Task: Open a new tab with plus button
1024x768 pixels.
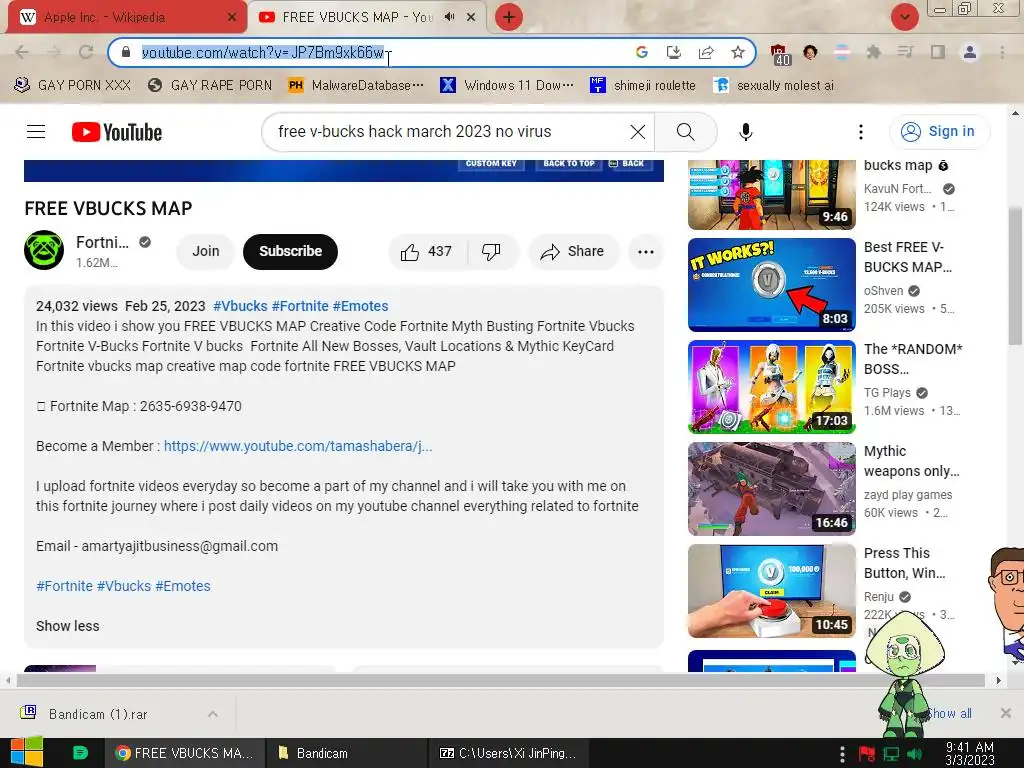Action: click(x=509, y=17)
